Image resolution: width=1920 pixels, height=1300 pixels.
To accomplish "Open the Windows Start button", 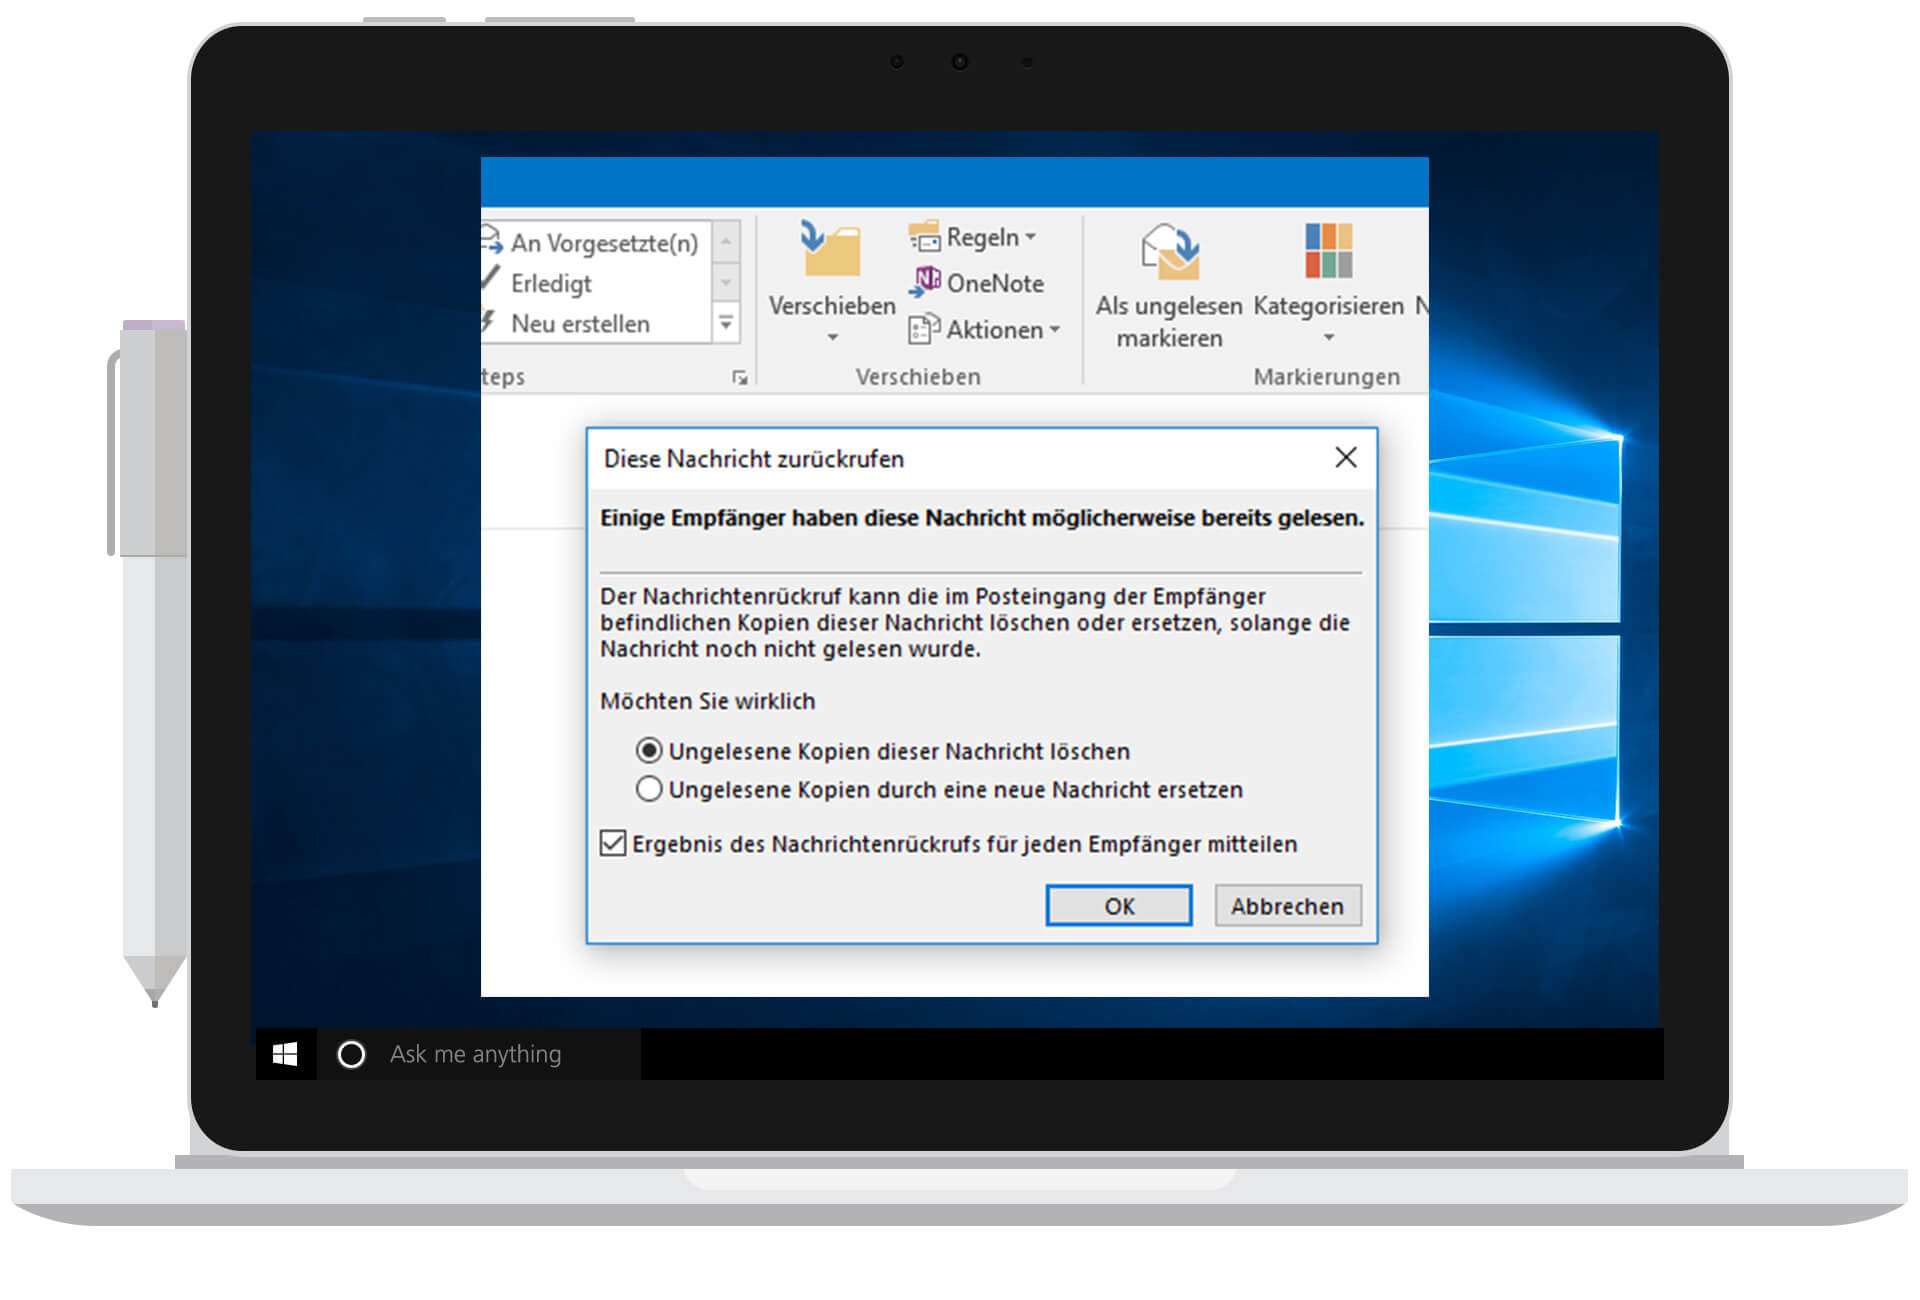I will coord(285,1054).
